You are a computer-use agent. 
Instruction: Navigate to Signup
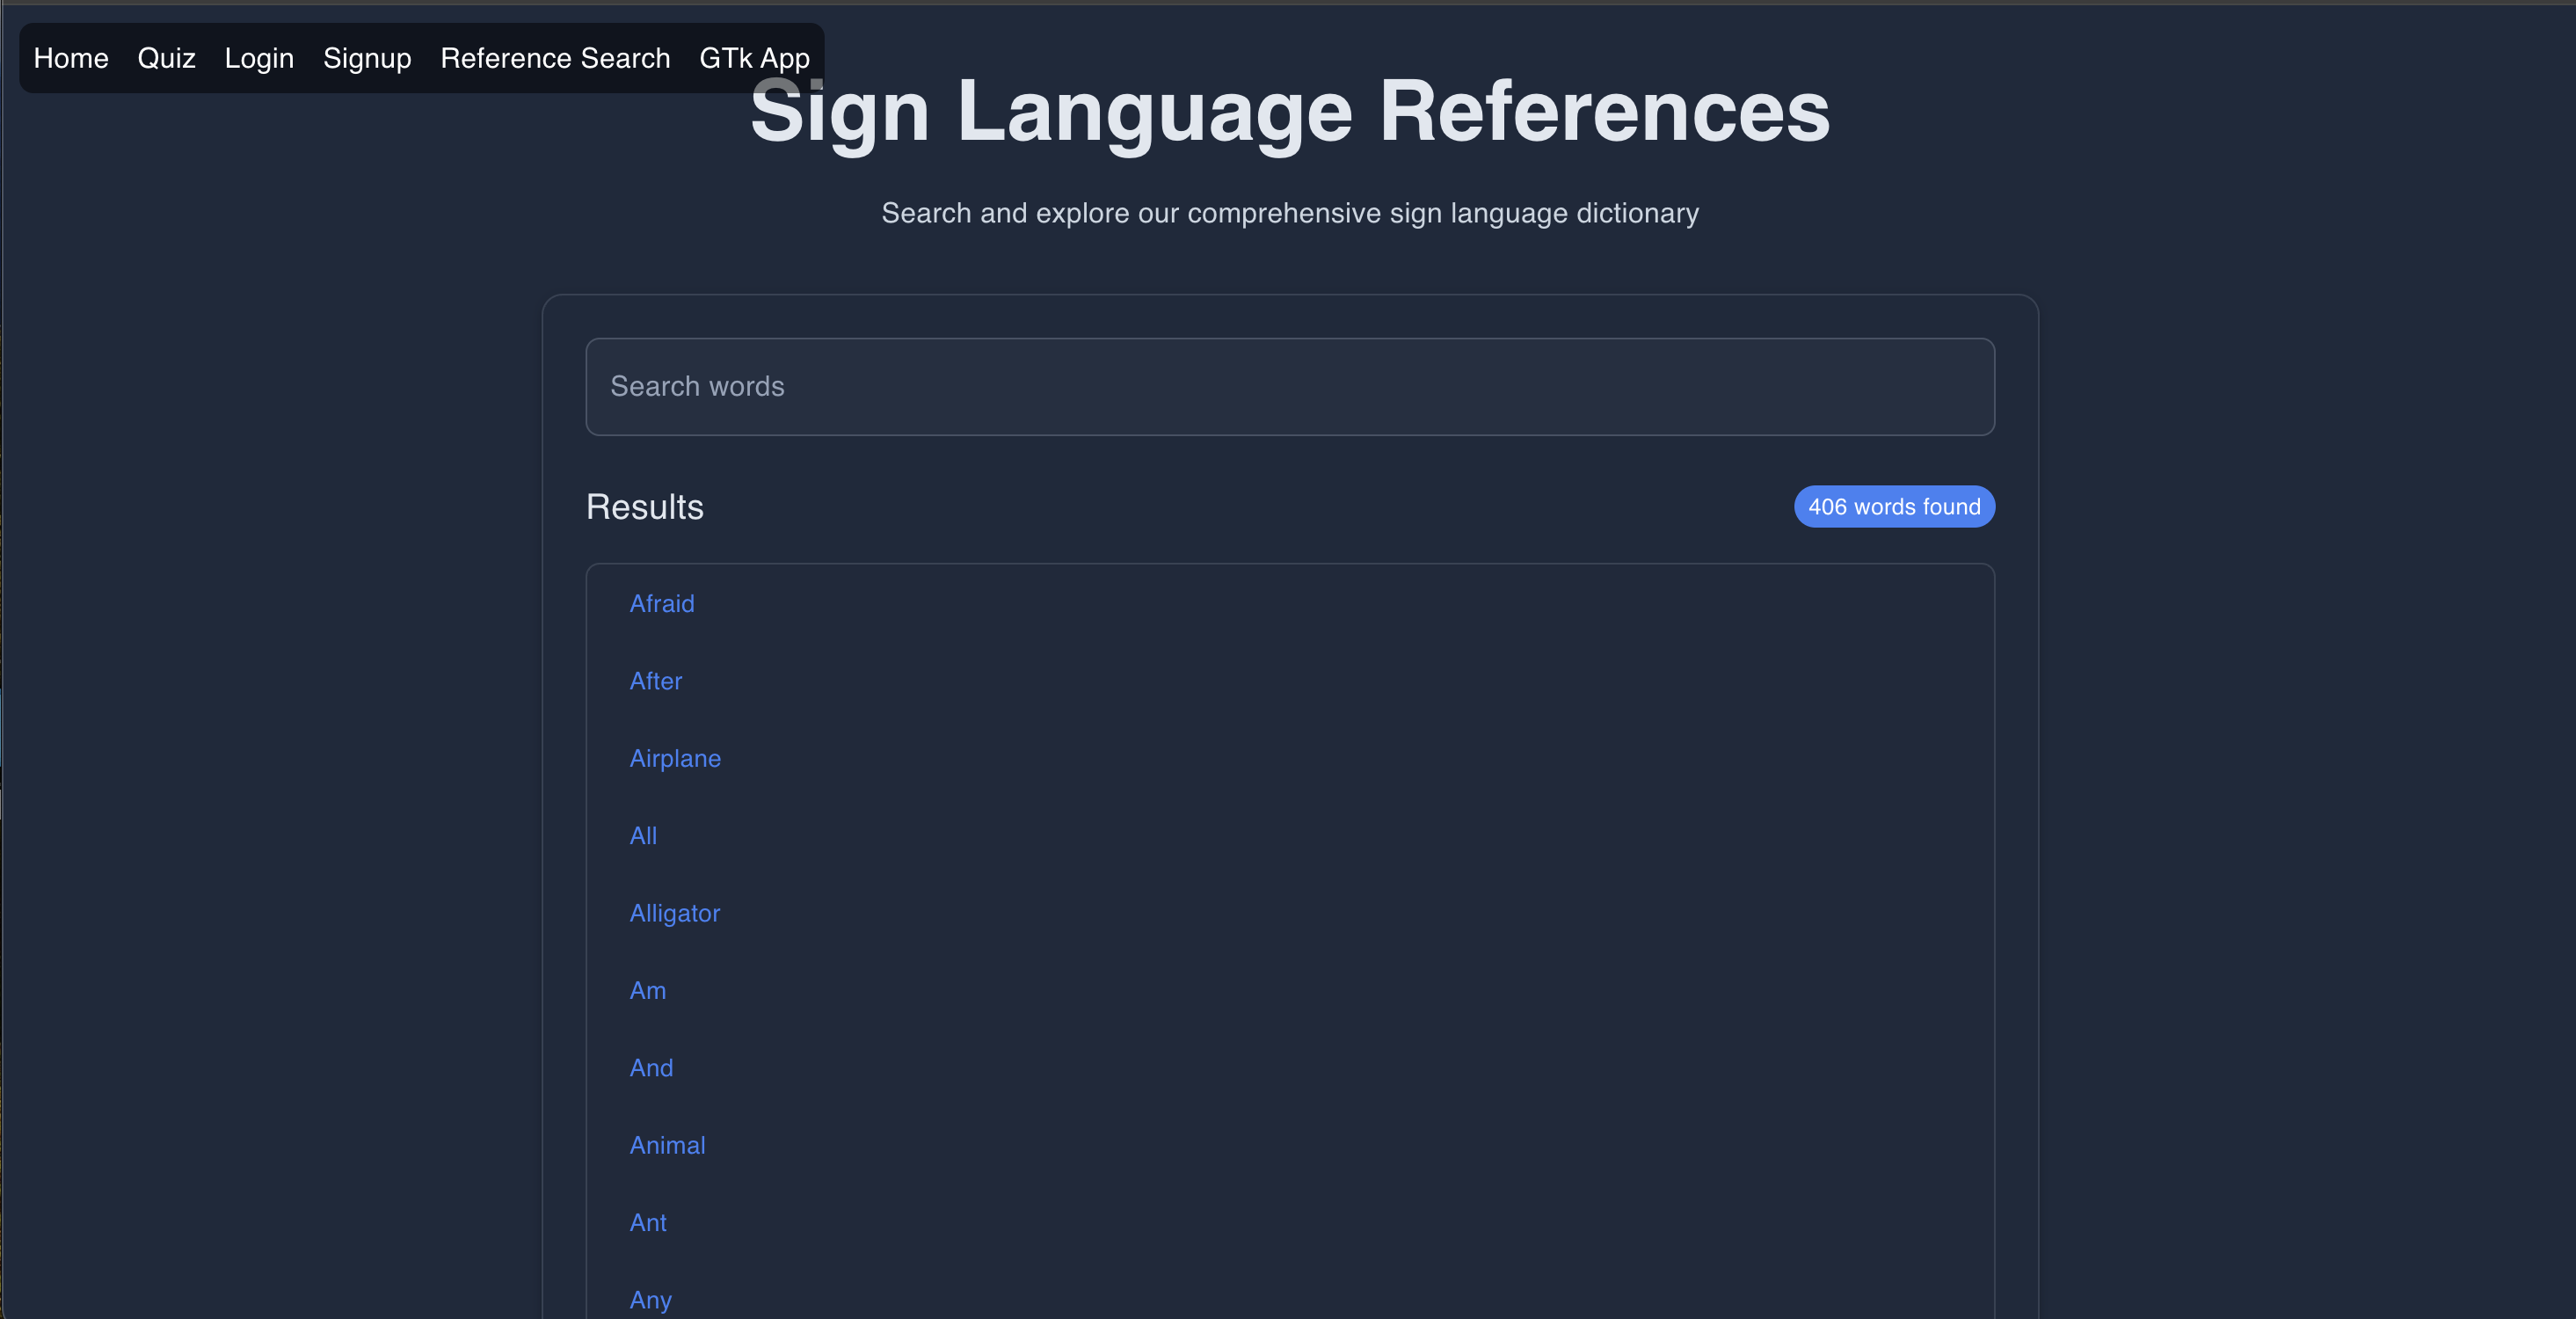click(367, 58)
